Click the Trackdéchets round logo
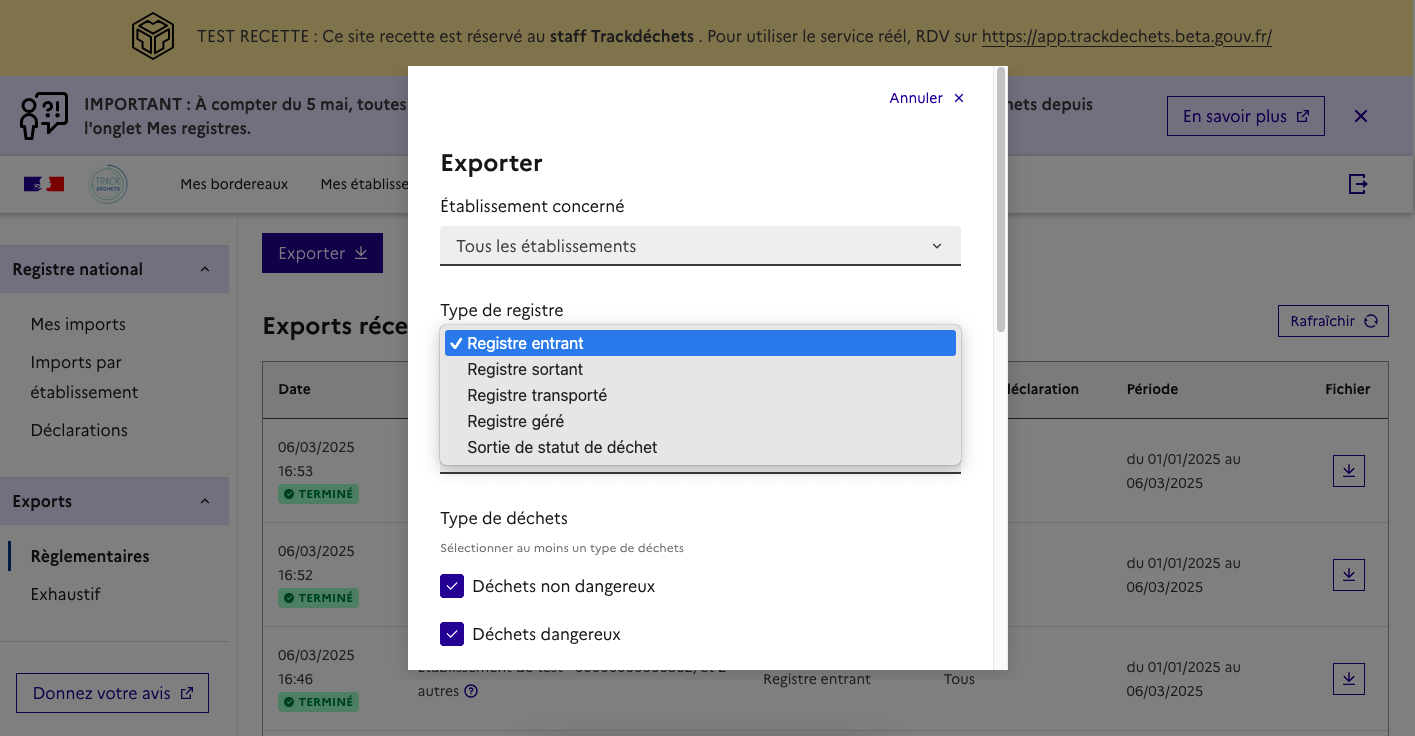This screenshot has height=736, width=1415. pos(108,184)
